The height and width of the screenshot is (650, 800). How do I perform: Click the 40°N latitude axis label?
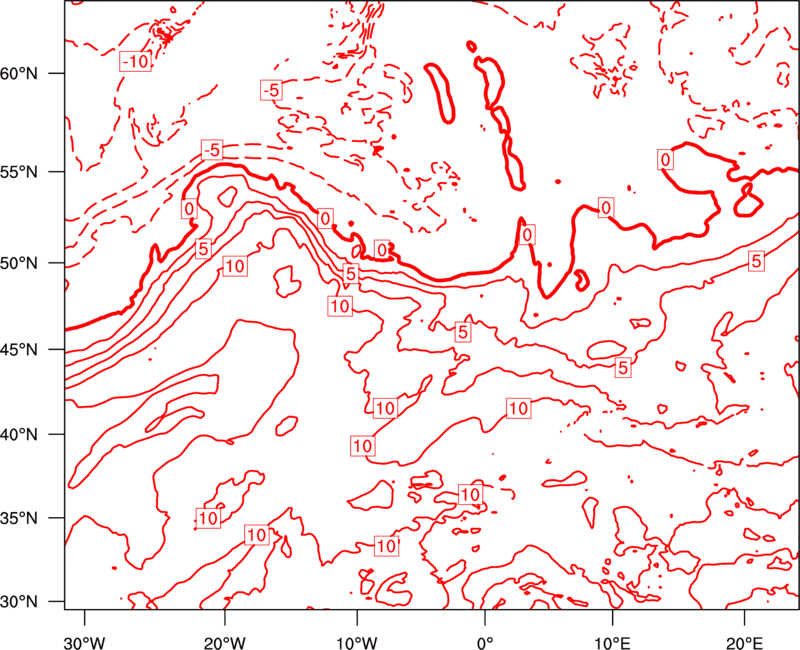click(x=19, y=435)
